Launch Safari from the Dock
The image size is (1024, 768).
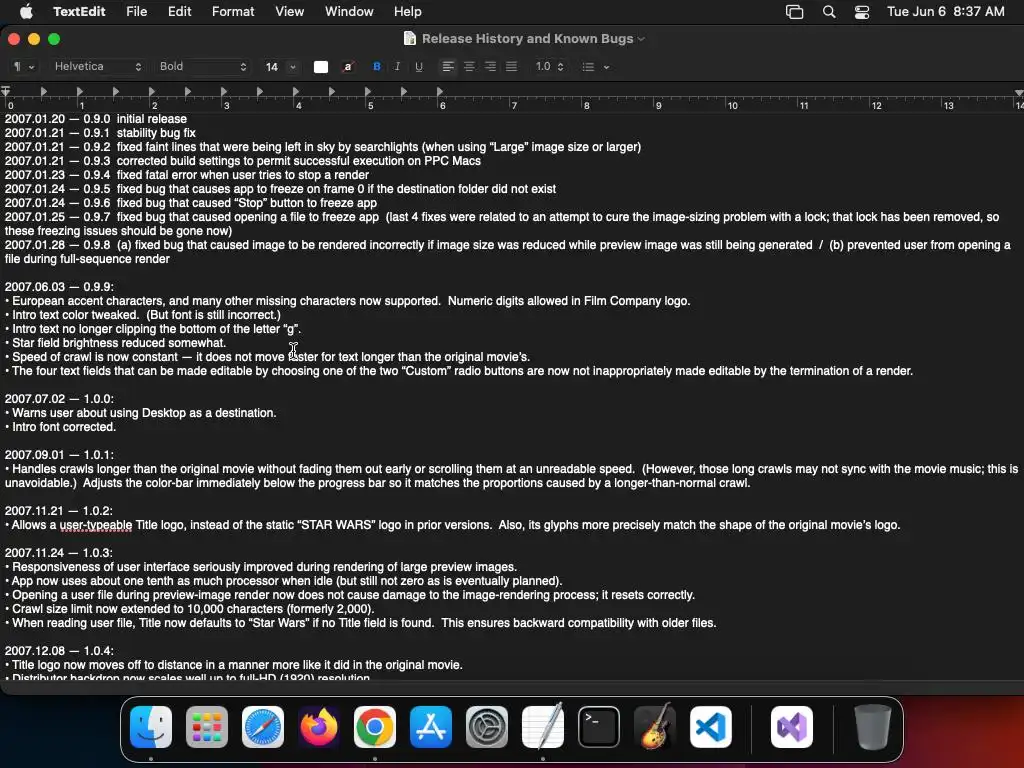point(263,727)
